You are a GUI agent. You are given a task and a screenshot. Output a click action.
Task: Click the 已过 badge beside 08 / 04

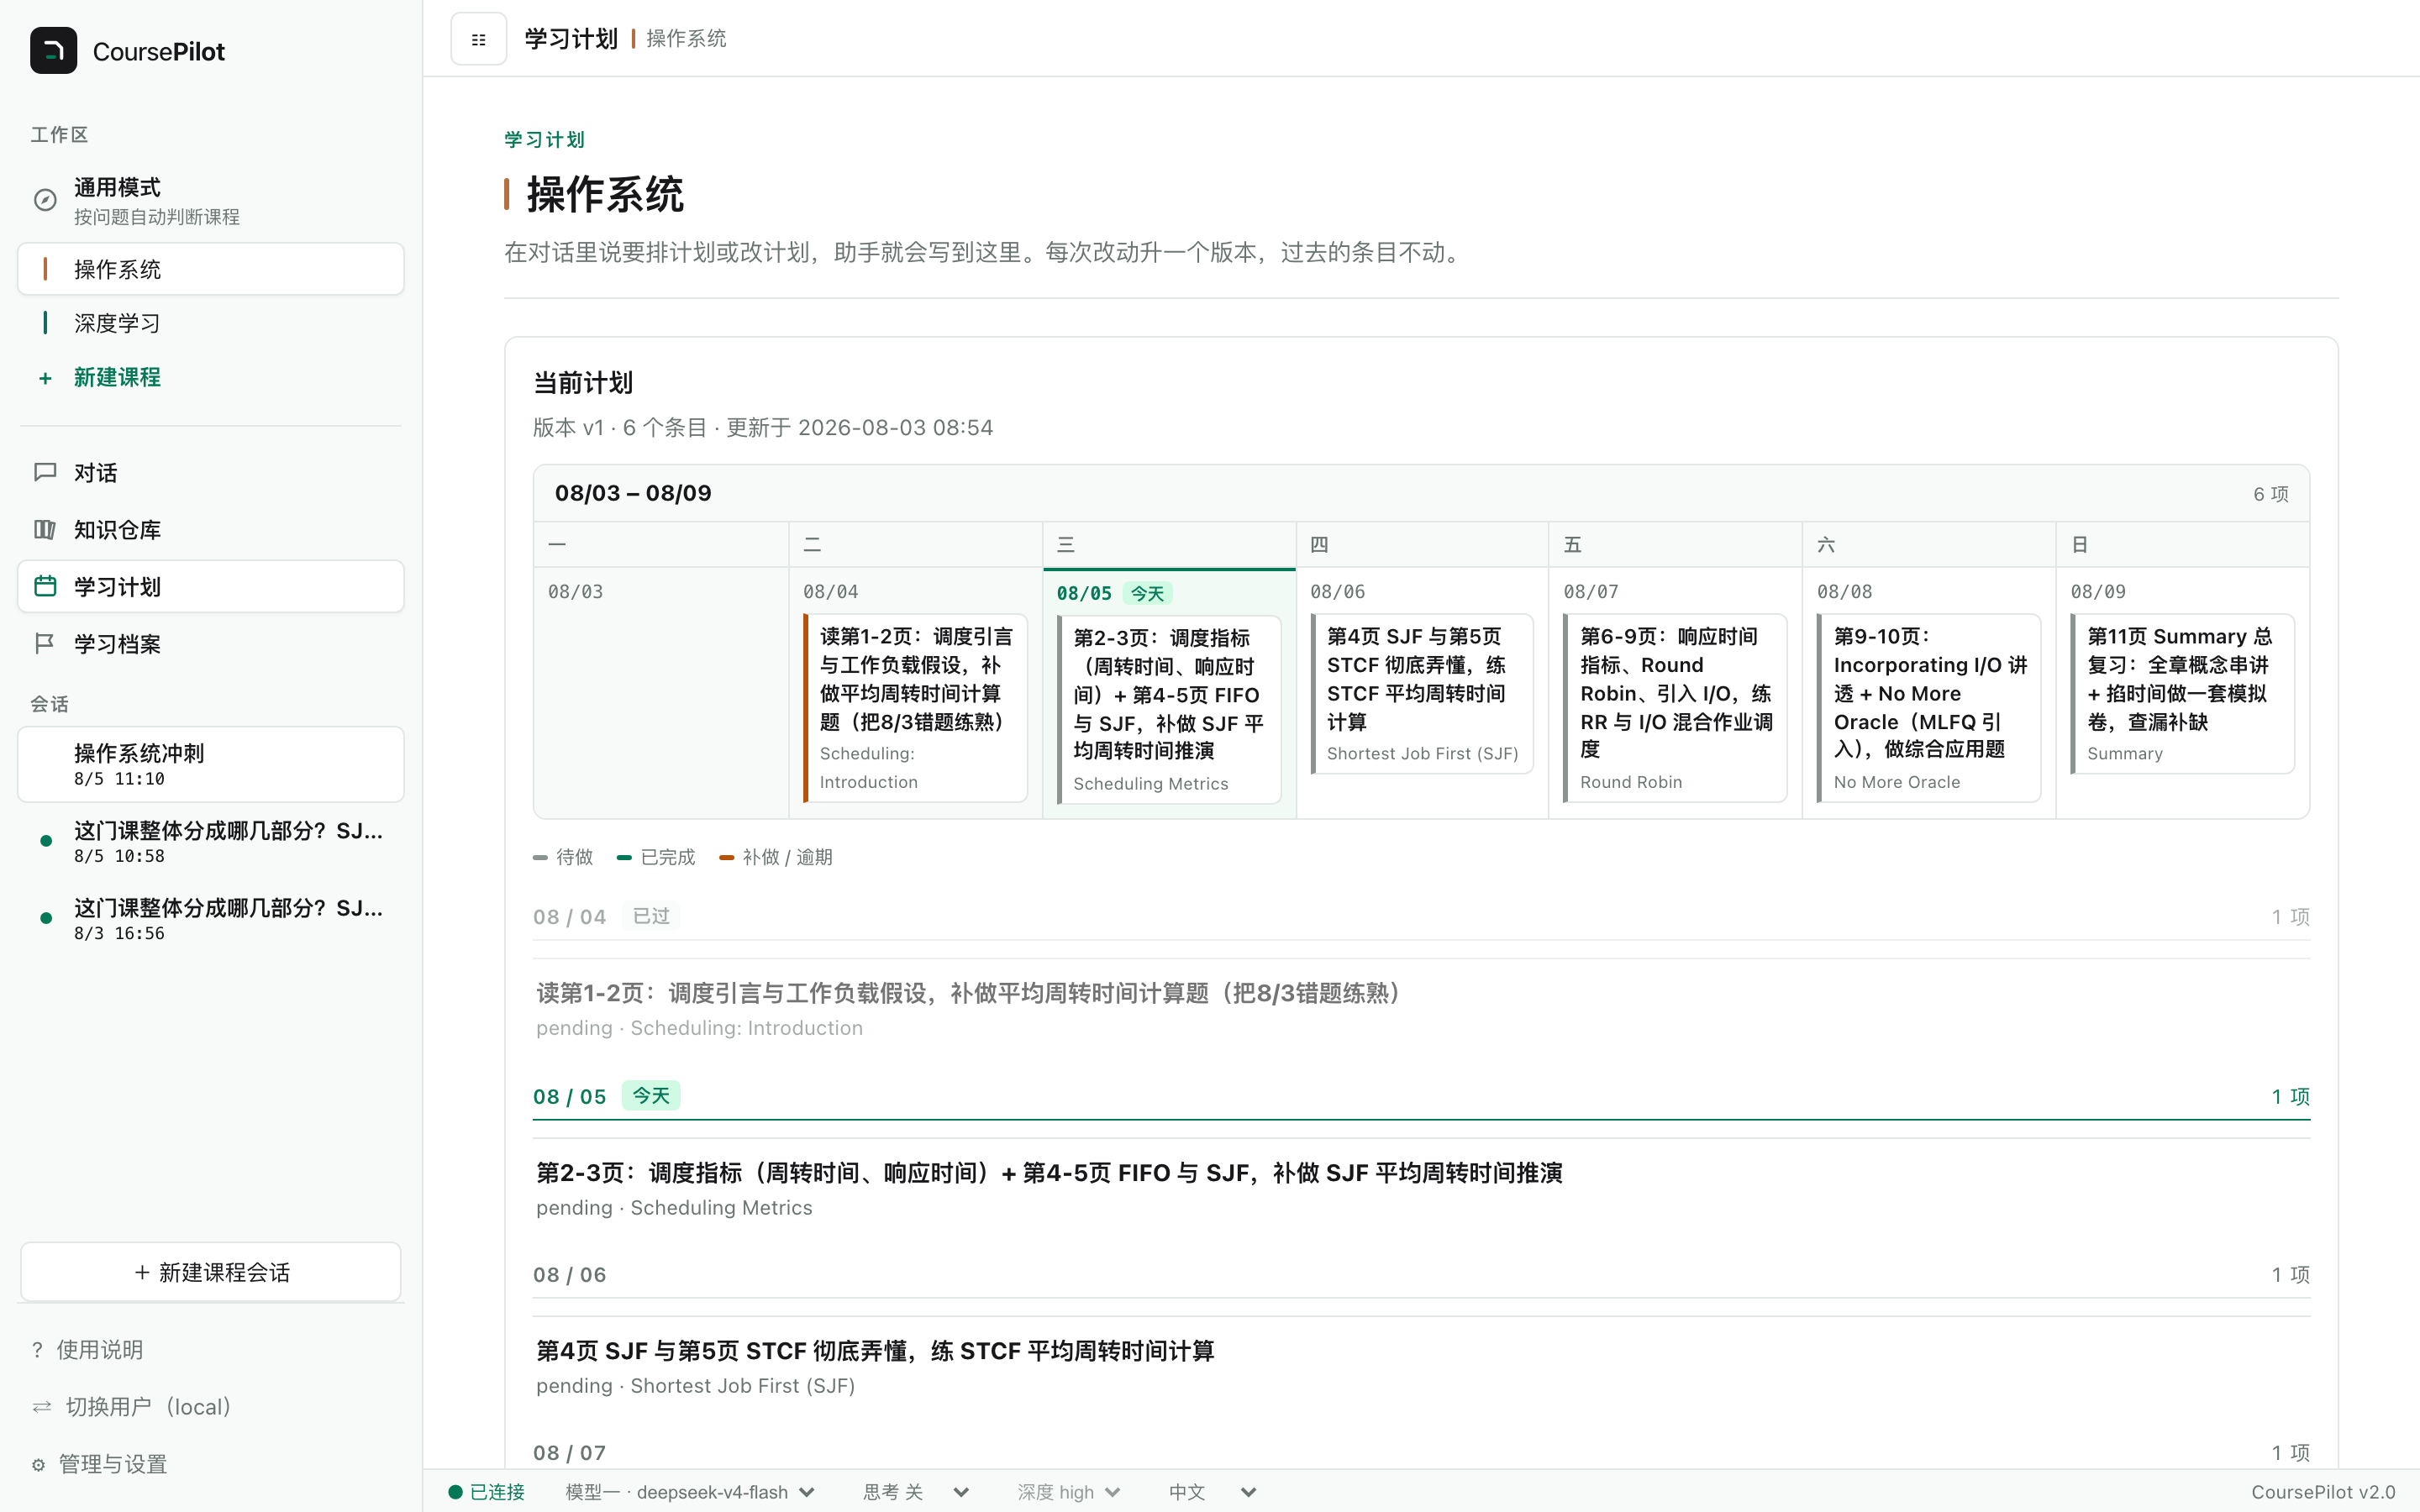[x=651, y=916]
